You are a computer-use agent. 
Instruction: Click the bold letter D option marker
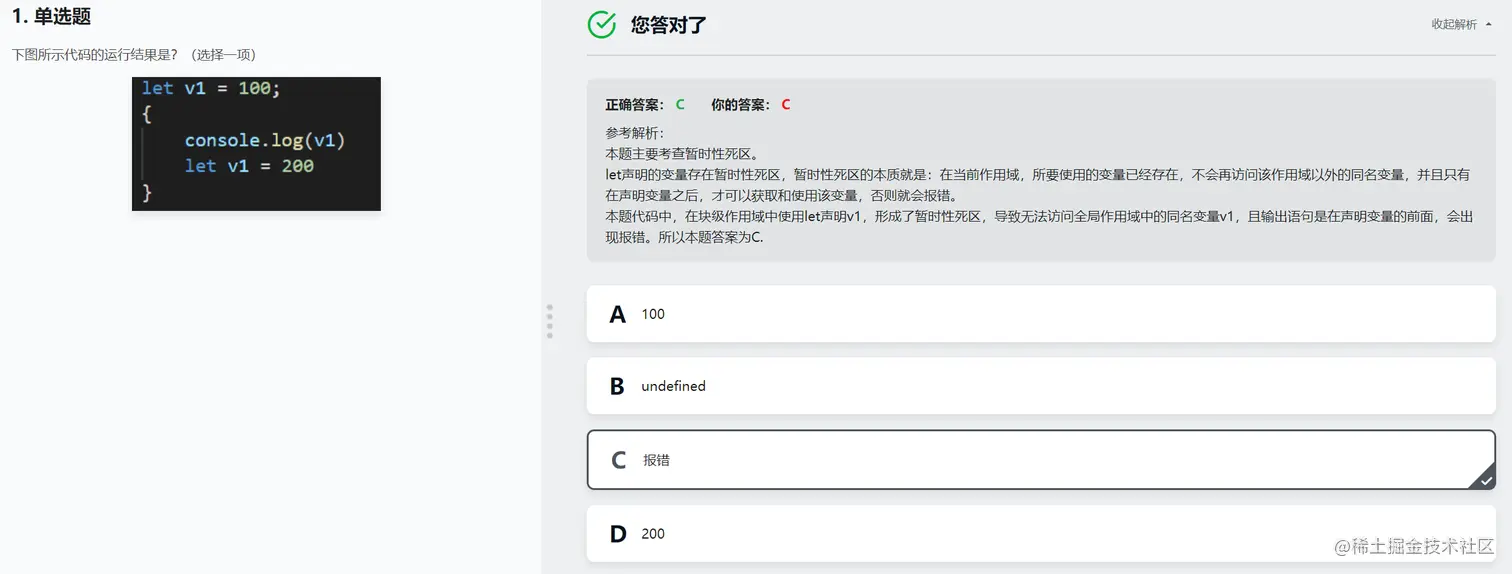coord(618,534)
